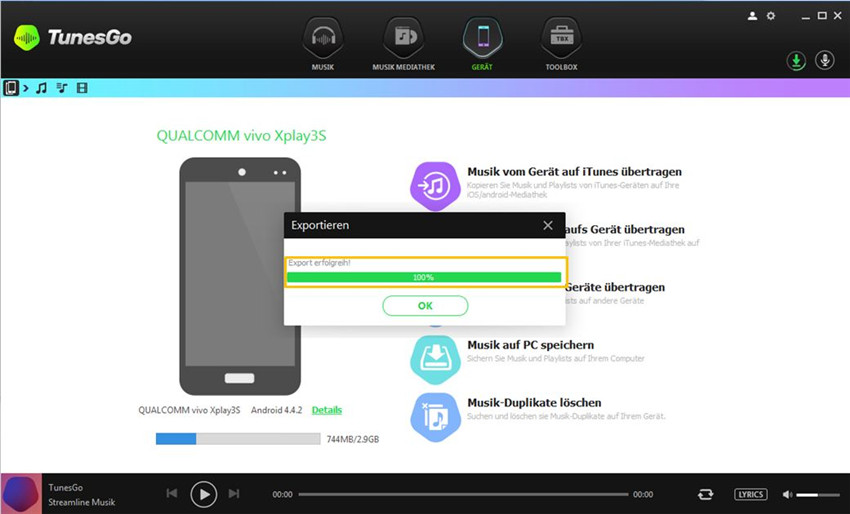This screenshot has height=514, width=850.
Task: Select Musik vom Gerät auf iTunes übertragen
Action: tap(575, 171)
